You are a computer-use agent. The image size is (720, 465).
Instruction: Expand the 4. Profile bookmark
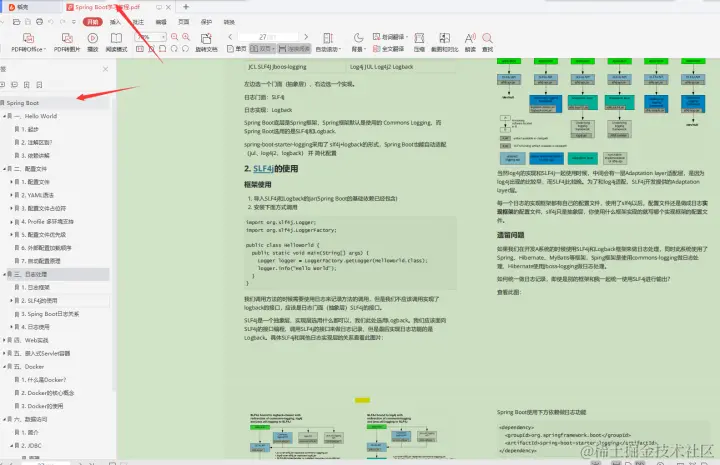[x=11, y=222]
